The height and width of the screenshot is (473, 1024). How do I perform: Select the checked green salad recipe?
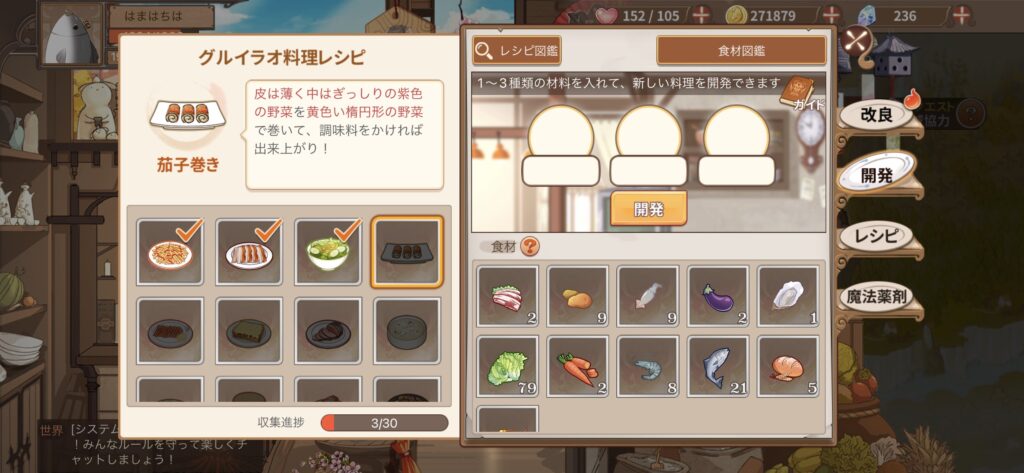pyautogui.click(x=328, y=252)
